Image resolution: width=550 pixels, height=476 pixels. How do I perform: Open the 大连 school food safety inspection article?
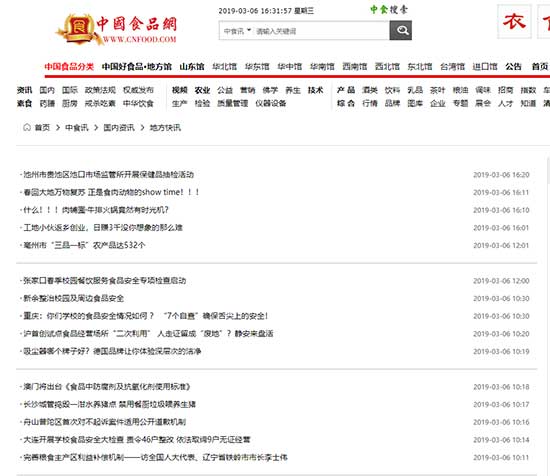coord(137,440)
